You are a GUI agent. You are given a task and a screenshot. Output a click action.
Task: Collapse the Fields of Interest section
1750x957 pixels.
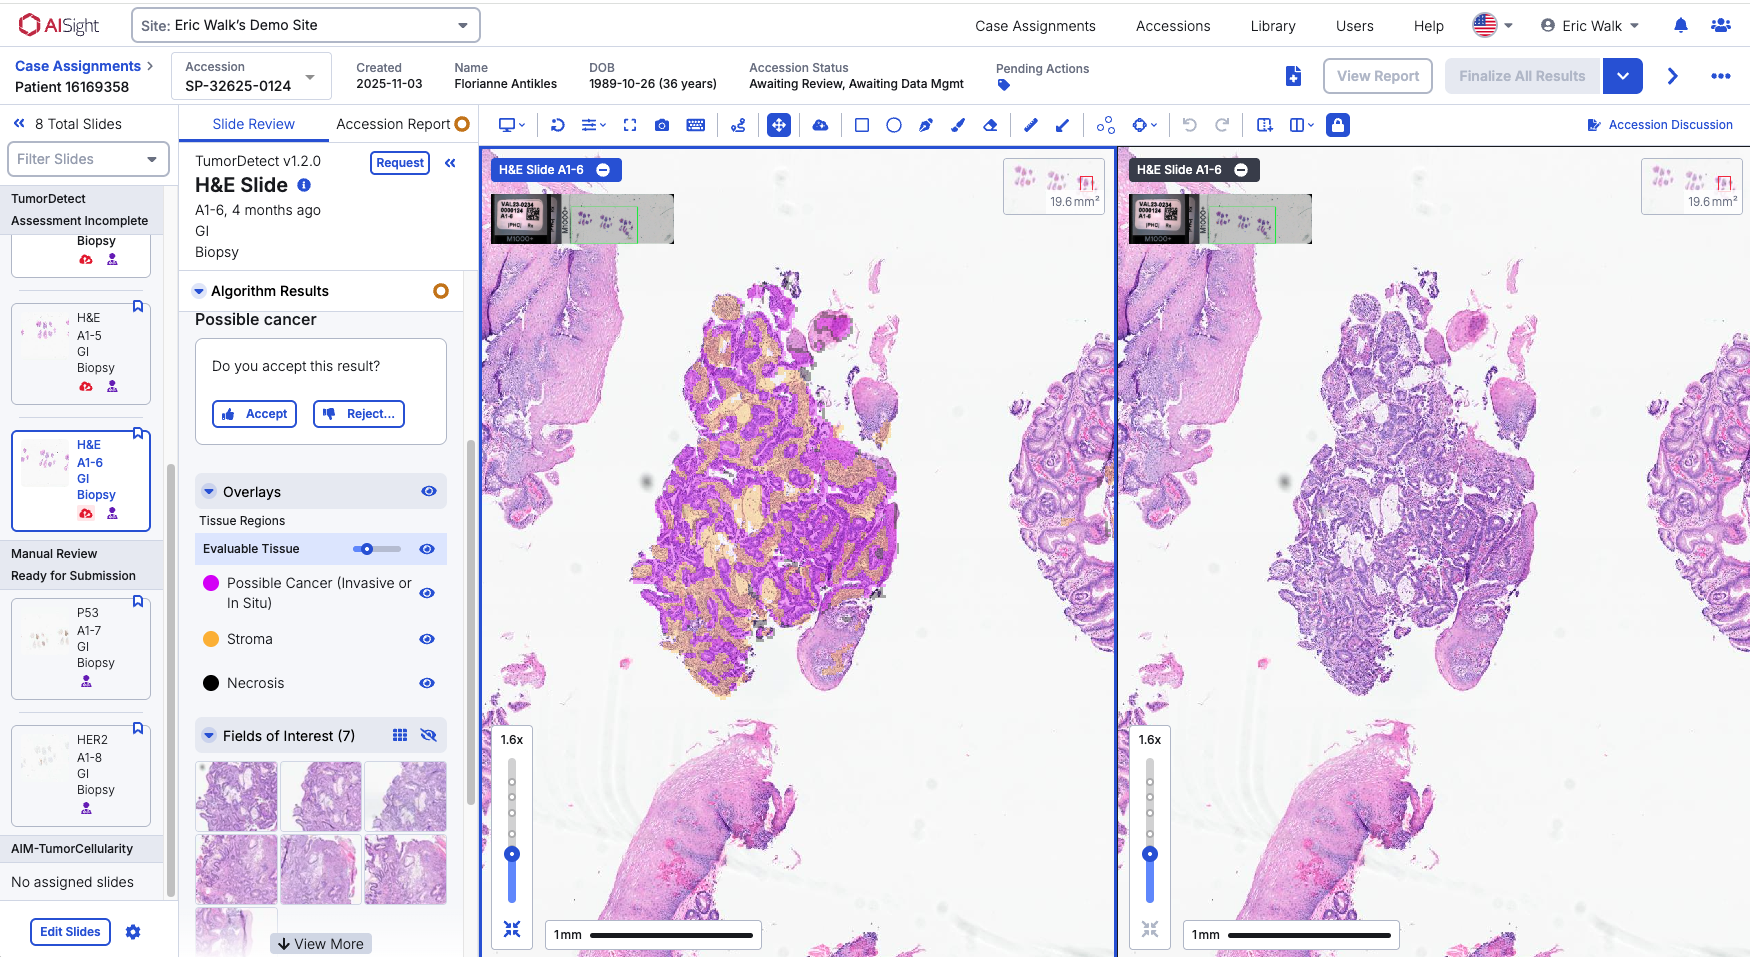[x=209, y=735]
